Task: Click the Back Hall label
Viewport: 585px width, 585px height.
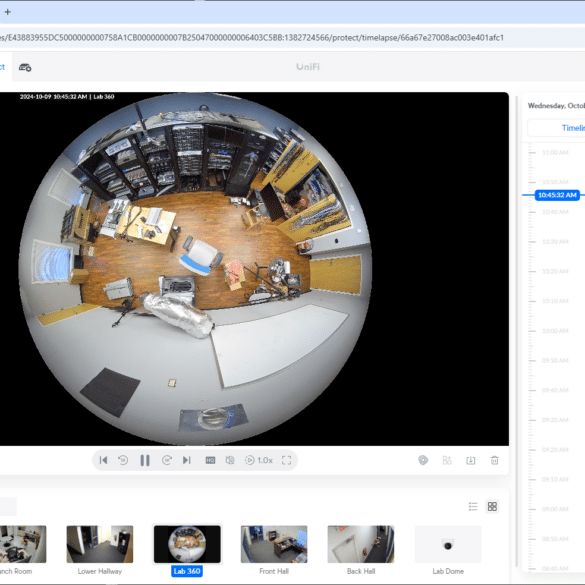Action: point(361,571)
